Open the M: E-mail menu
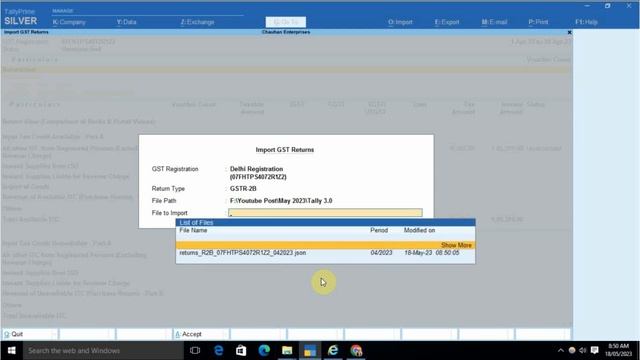The width and height of the screenshot is (640, 360). 494,22
